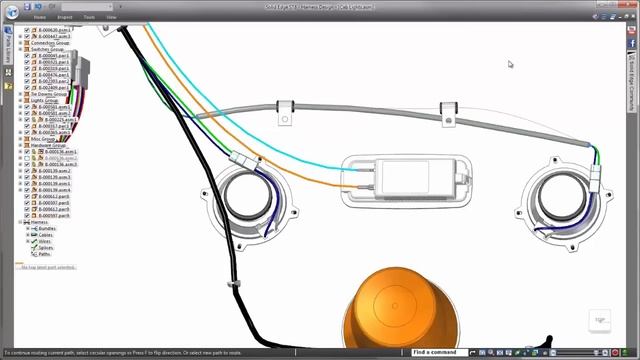Screen dimensions: 640x360
Task: Select Paths under Harness
Action: (x=44, y=254)
